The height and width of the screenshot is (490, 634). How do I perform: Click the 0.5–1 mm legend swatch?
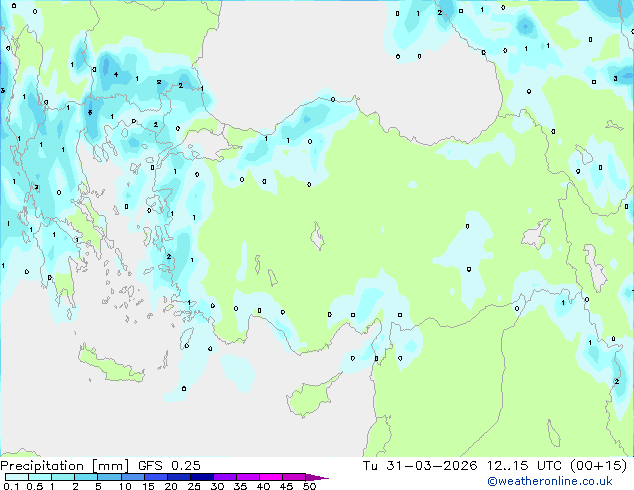pos(40,477)
